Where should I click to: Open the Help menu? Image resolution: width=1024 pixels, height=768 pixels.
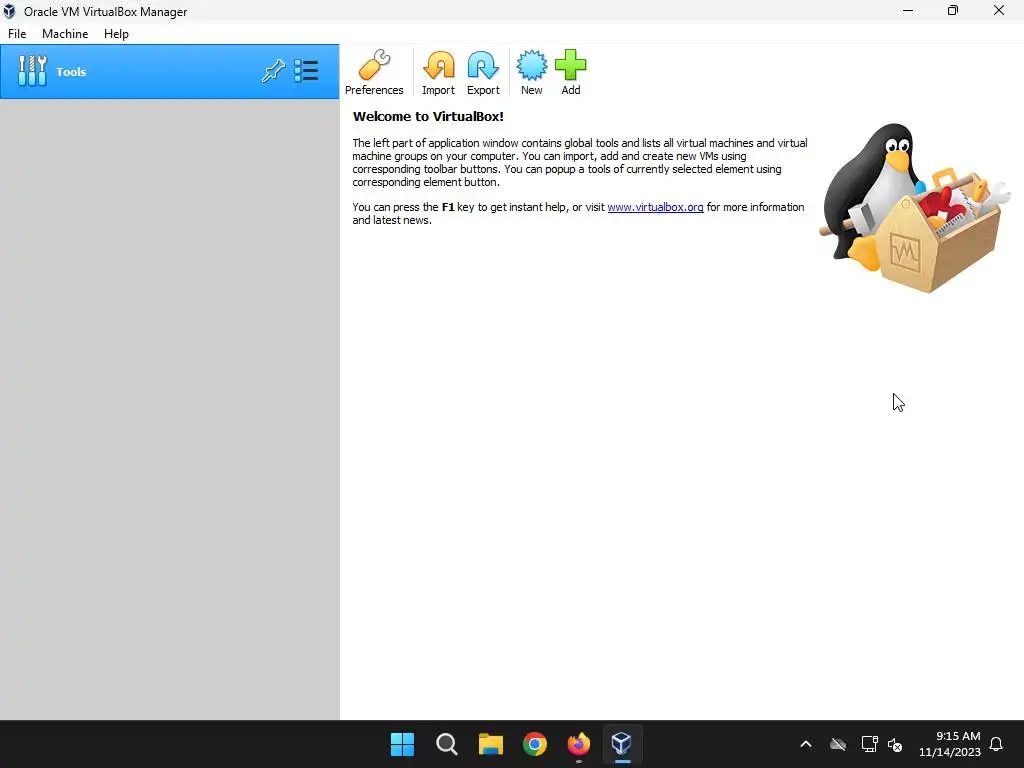pyautogui.click(x=116, y=34)
